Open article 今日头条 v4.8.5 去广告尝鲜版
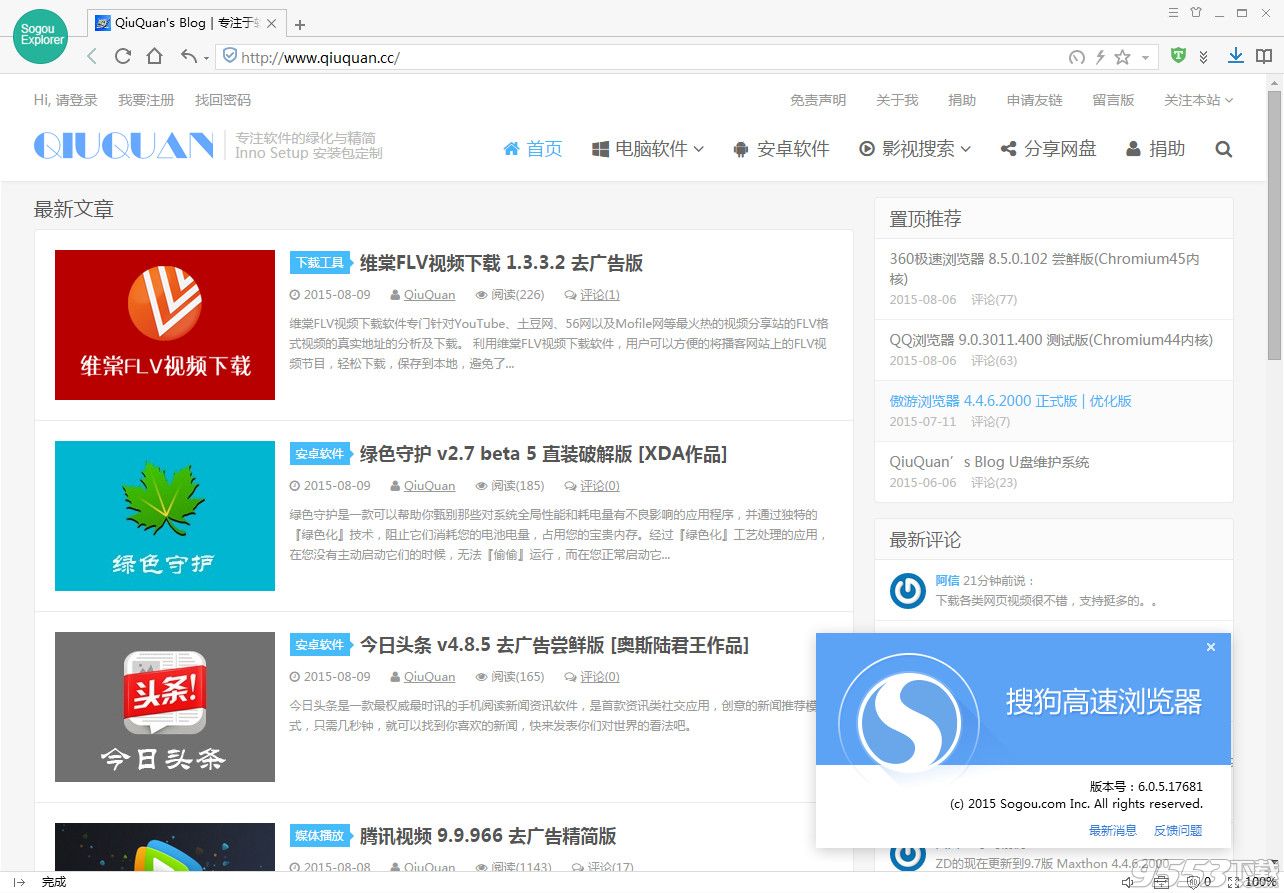This screenshot has width=1284, height=893. coord(554,645)
